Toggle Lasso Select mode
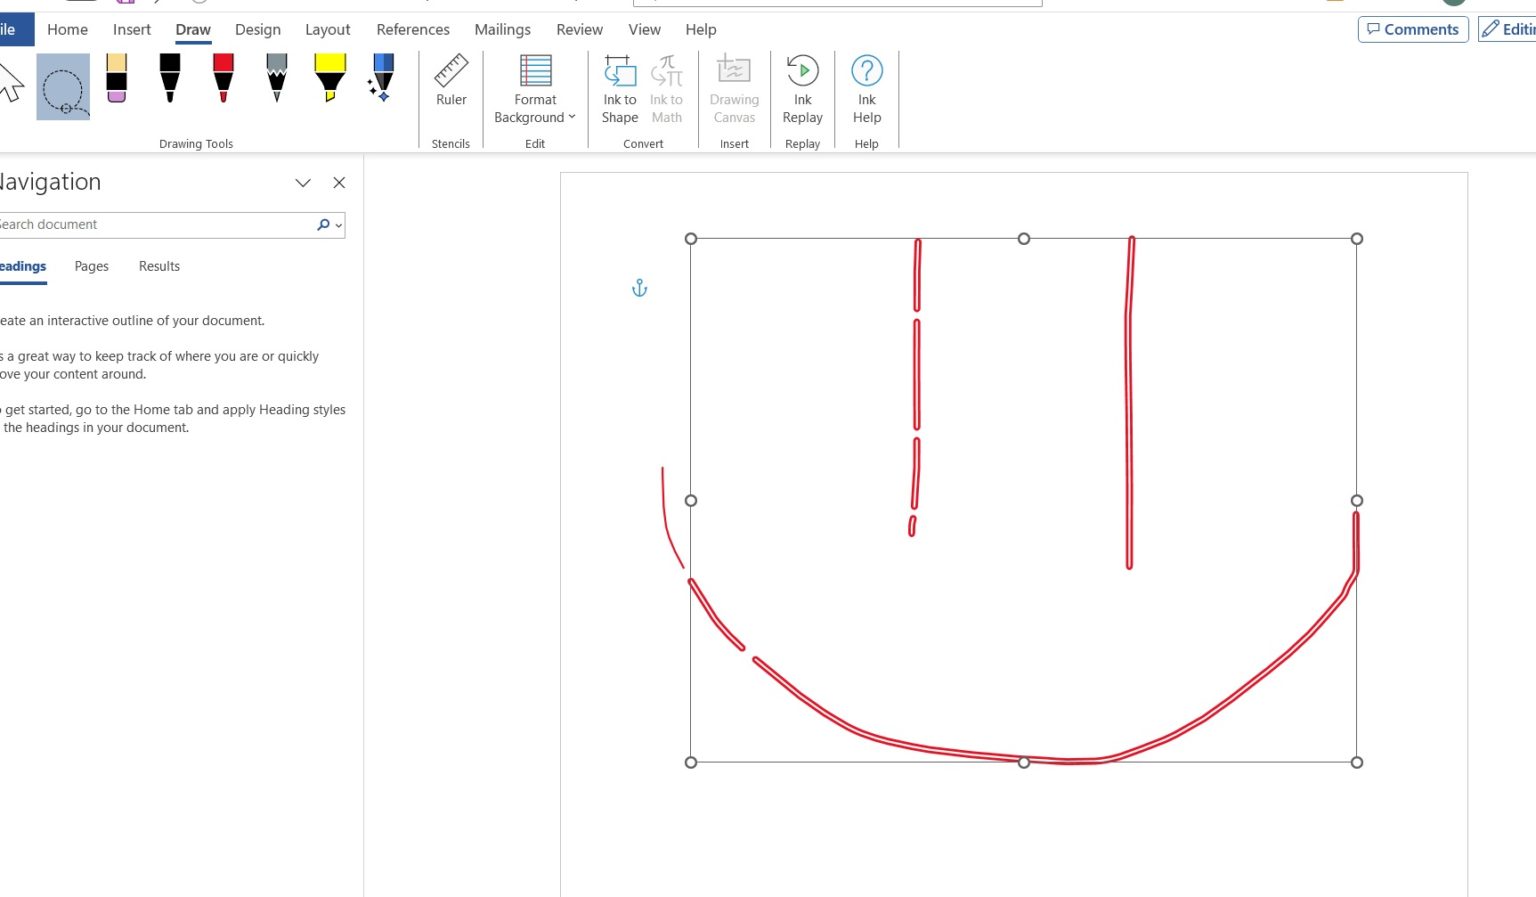Viewport: 1536px width, 897px height. 62,86
